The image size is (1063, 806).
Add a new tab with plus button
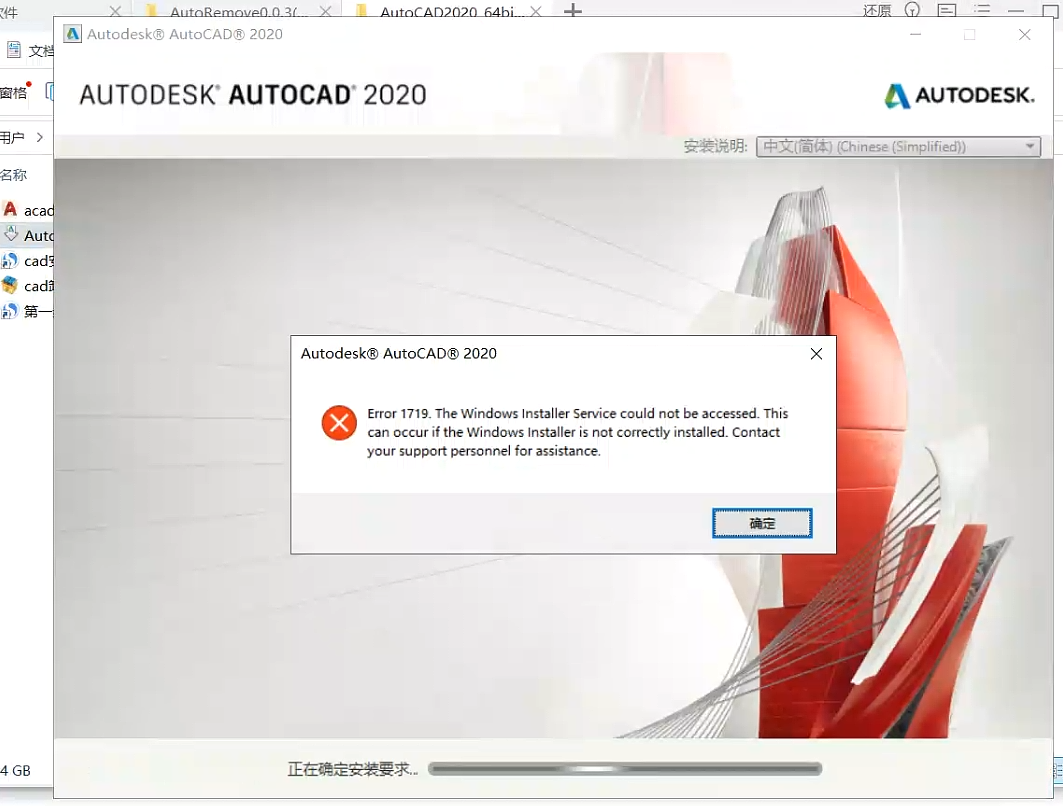tap(572, 11)
